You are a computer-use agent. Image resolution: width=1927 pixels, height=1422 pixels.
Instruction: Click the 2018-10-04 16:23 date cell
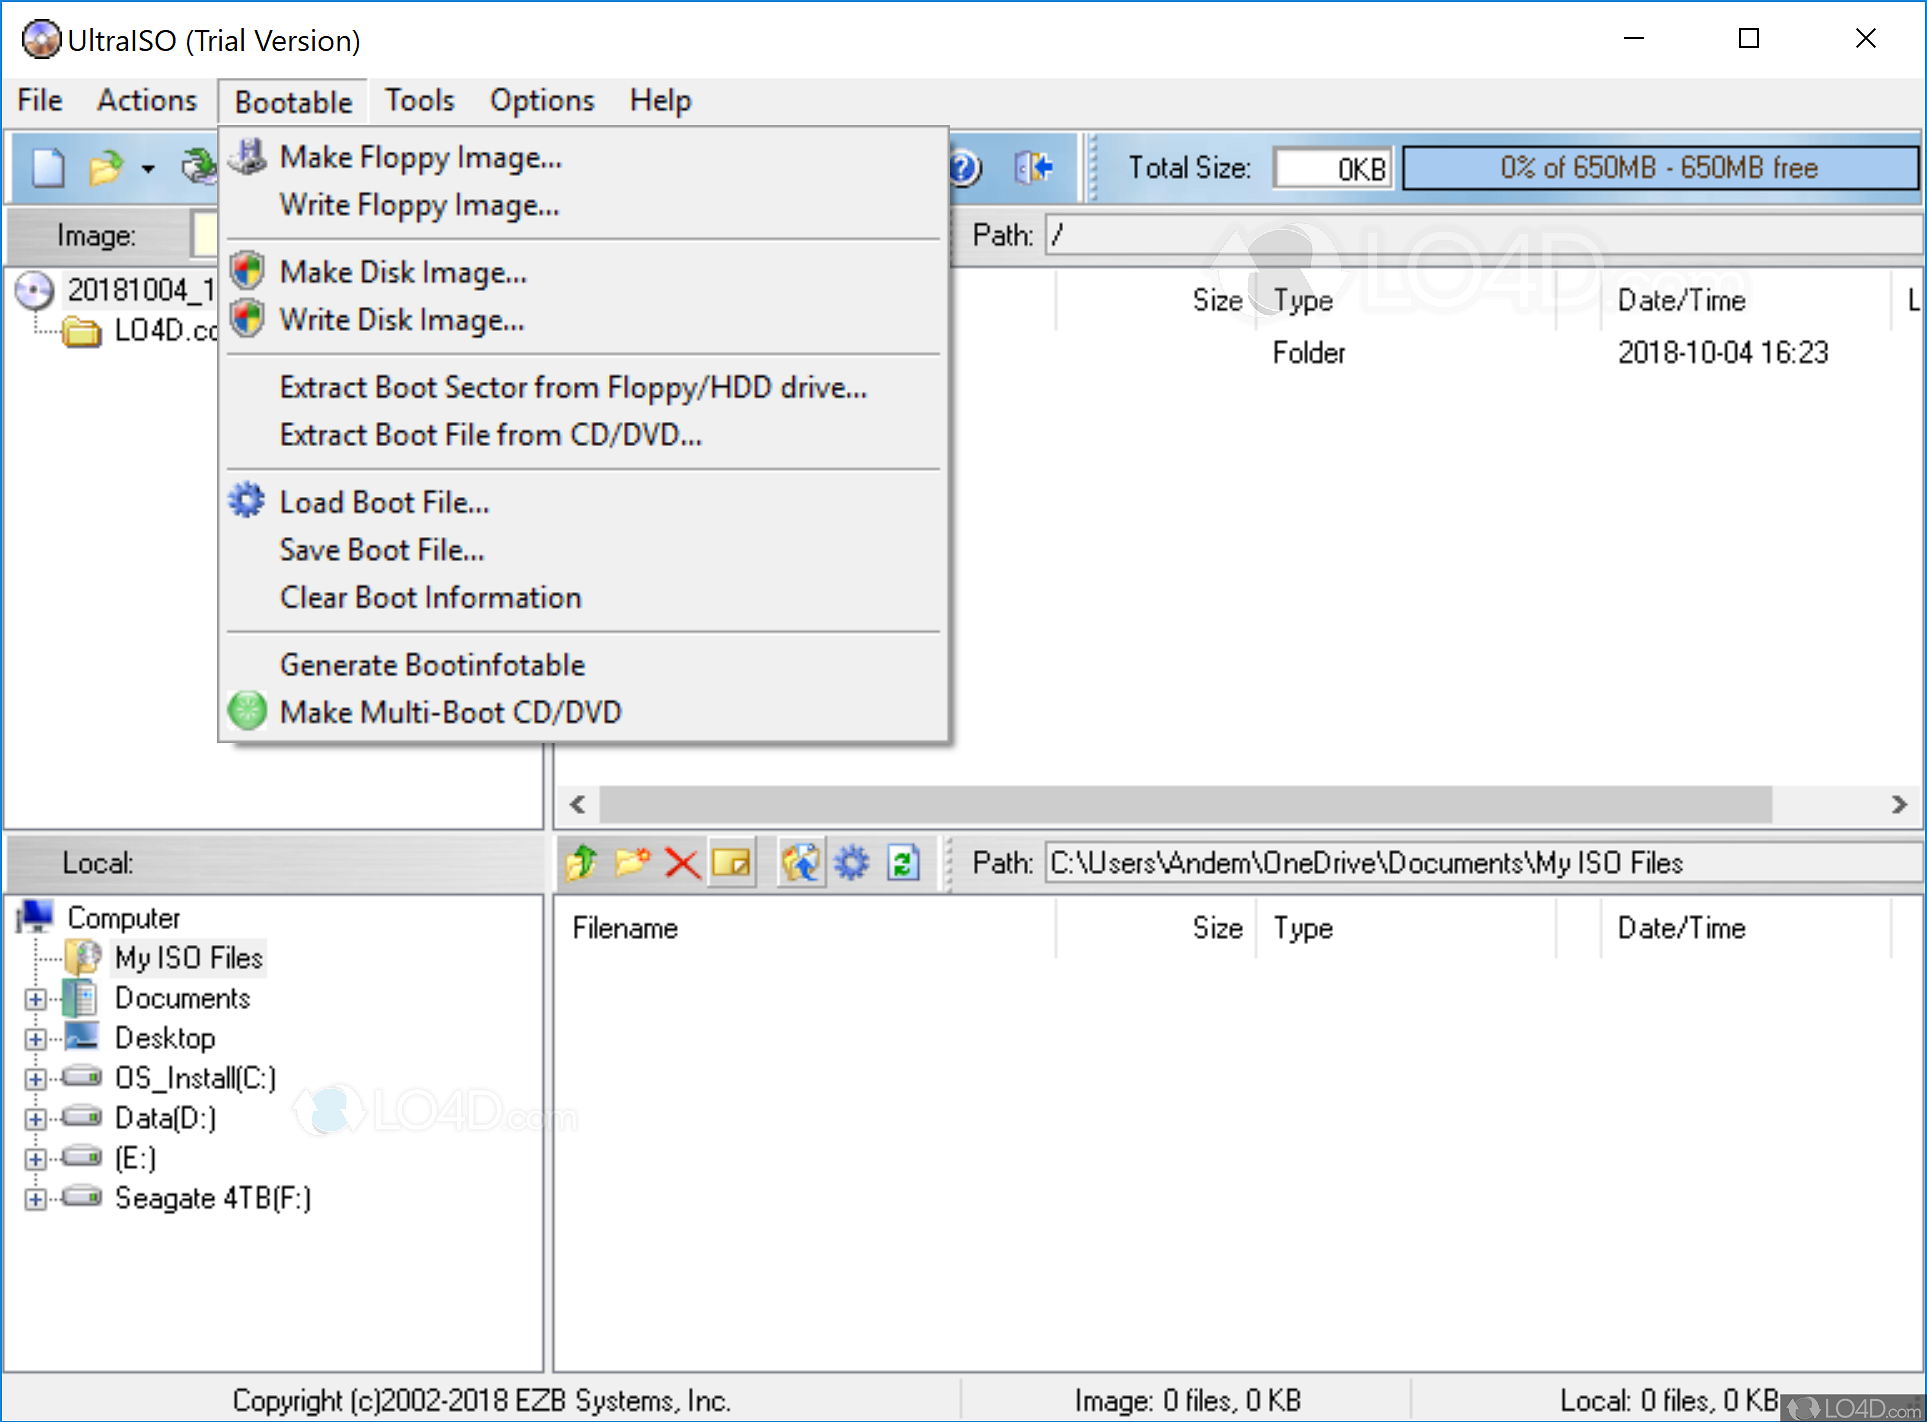[1723, 352]
